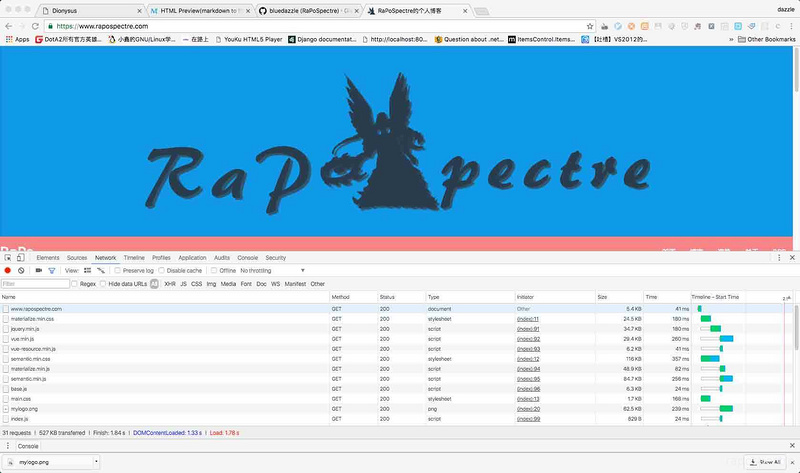
Task: Show the overview waterfall view icon
Action: pyautogui.click(x=101, y=270)
